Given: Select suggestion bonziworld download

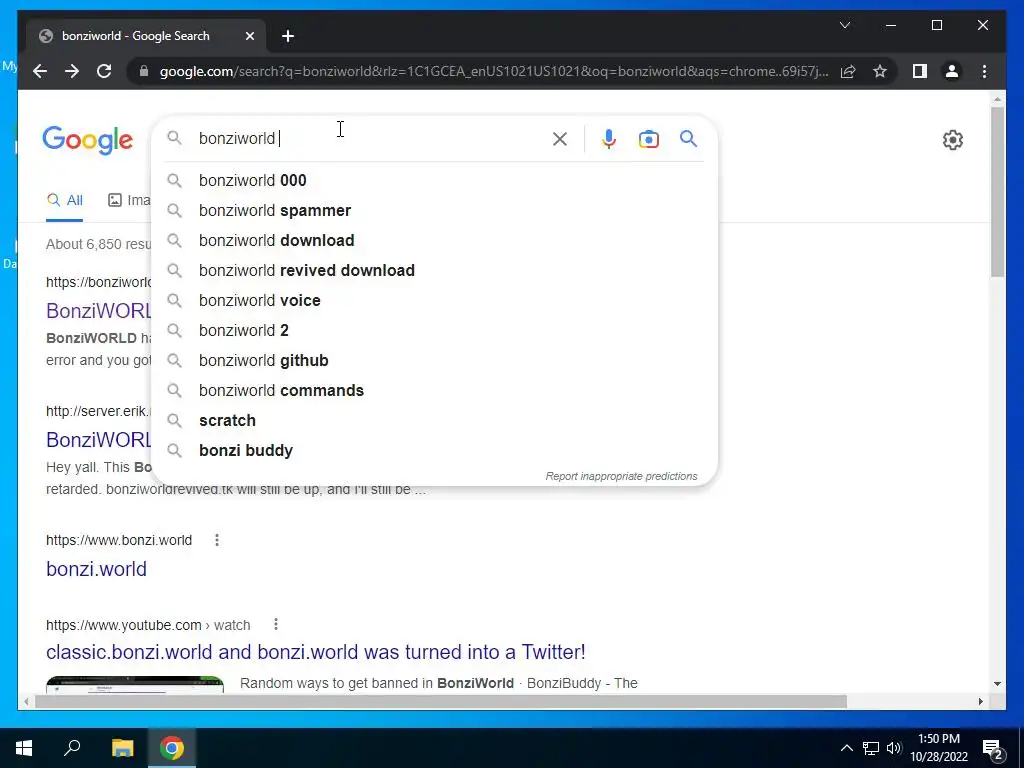Looking at the screenshot, I should click(434, 240).
